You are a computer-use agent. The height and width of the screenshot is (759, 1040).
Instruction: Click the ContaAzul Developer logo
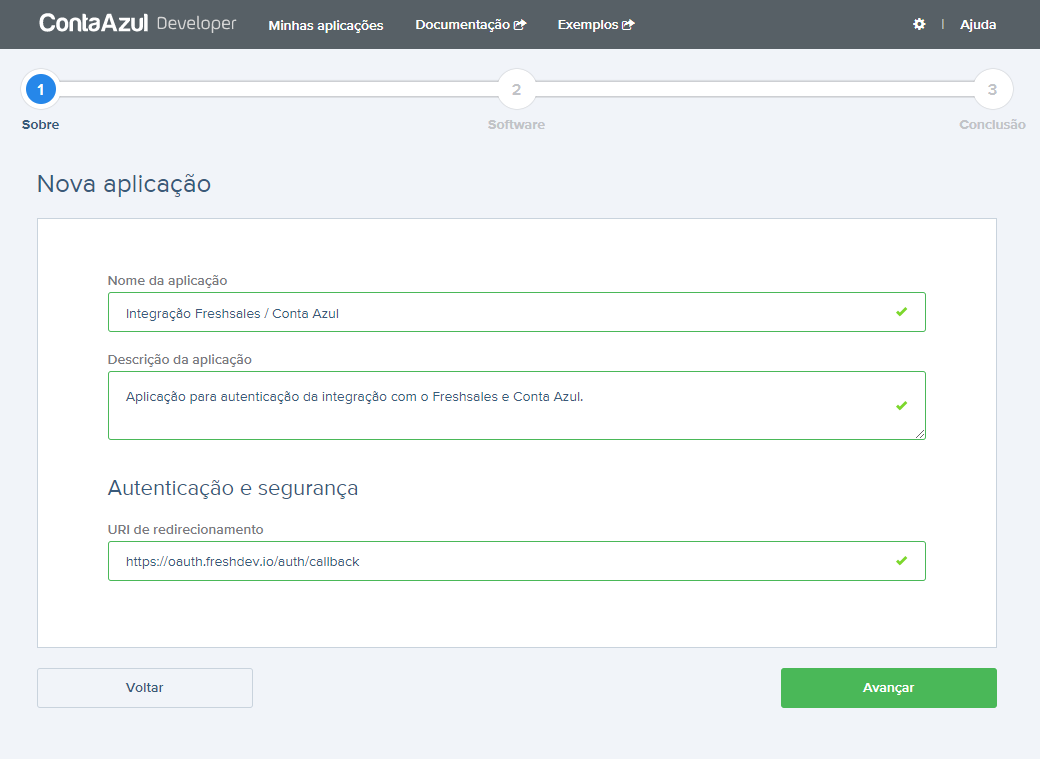[x=137, y=23]
